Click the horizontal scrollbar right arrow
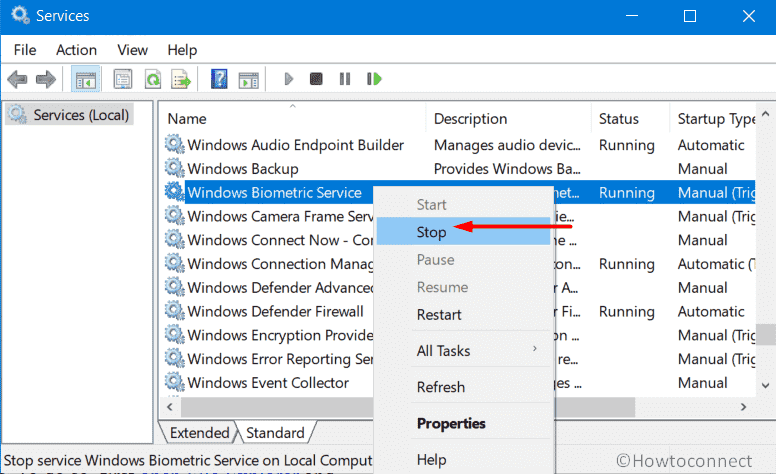The image size is (776, 474). click(x=743, y=407)
